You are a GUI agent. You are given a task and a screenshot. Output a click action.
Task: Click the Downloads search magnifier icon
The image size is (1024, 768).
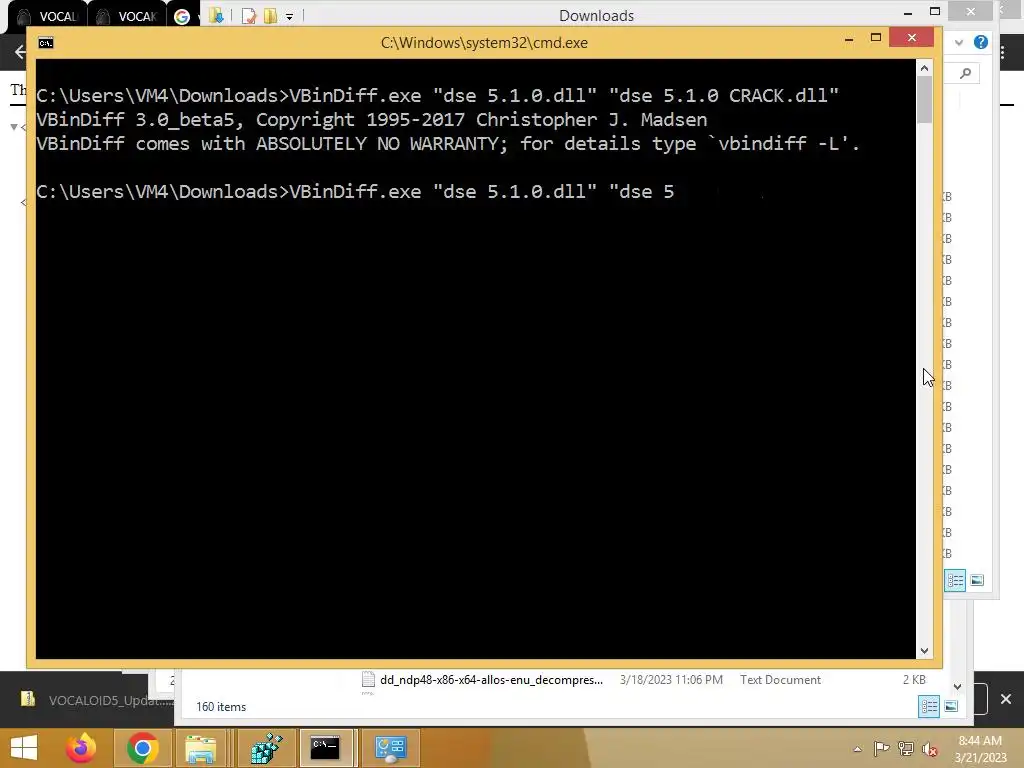point(966,73)
